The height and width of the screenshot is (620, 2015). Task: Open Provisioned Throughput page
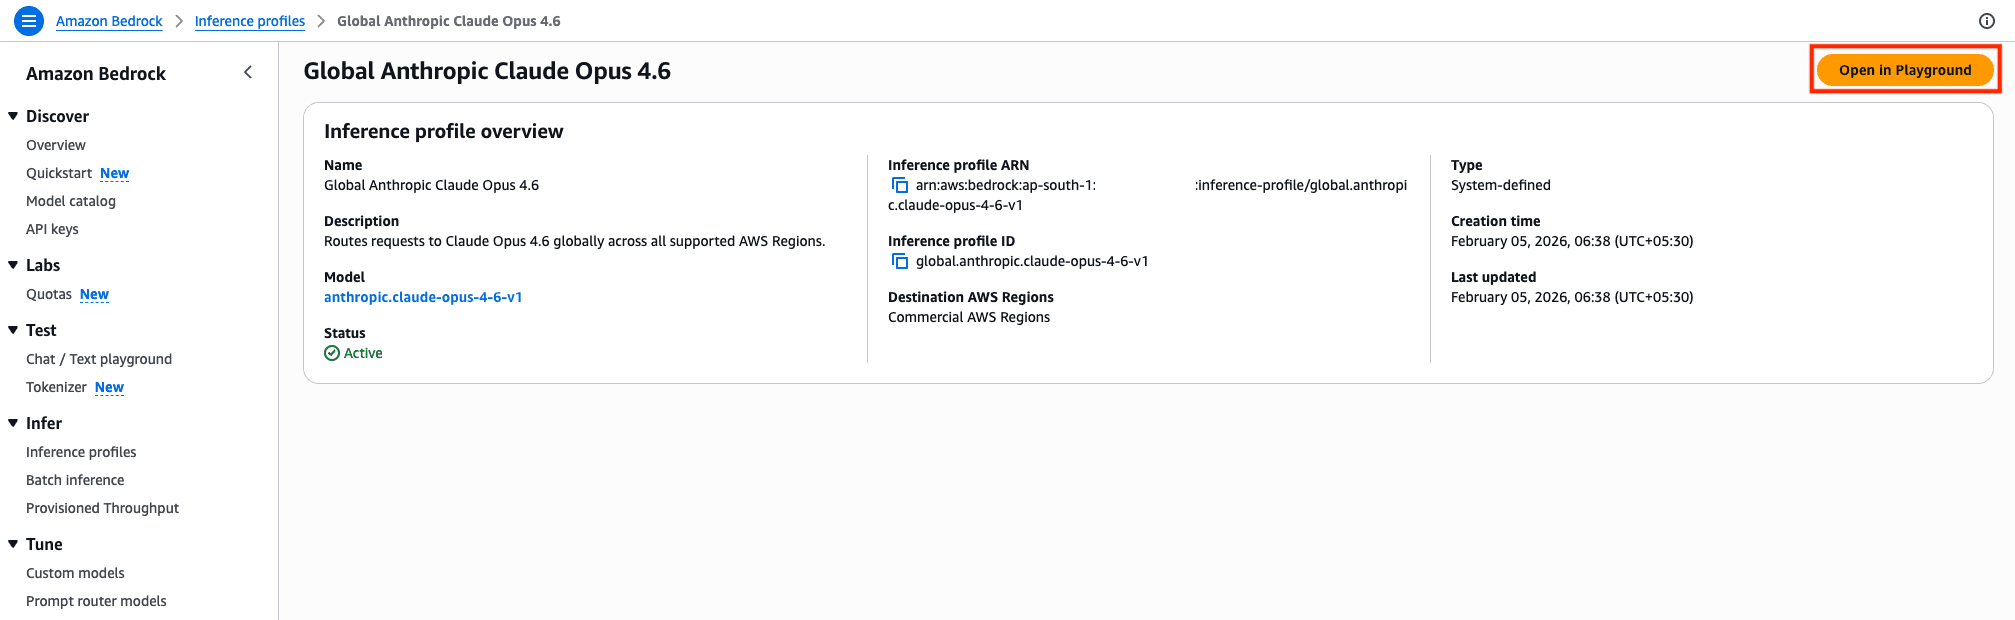pyautogui.click(x=102, y=508)
